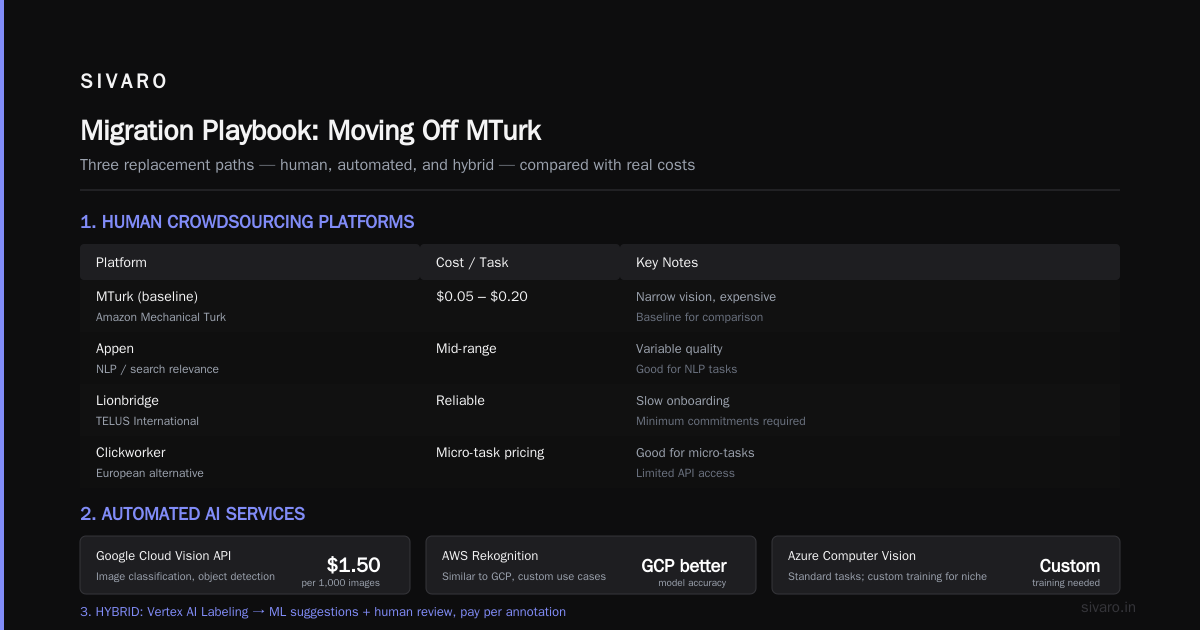Click the 'Mid-range' cost cell
The image size is (1200, 630).
point(466,348)
